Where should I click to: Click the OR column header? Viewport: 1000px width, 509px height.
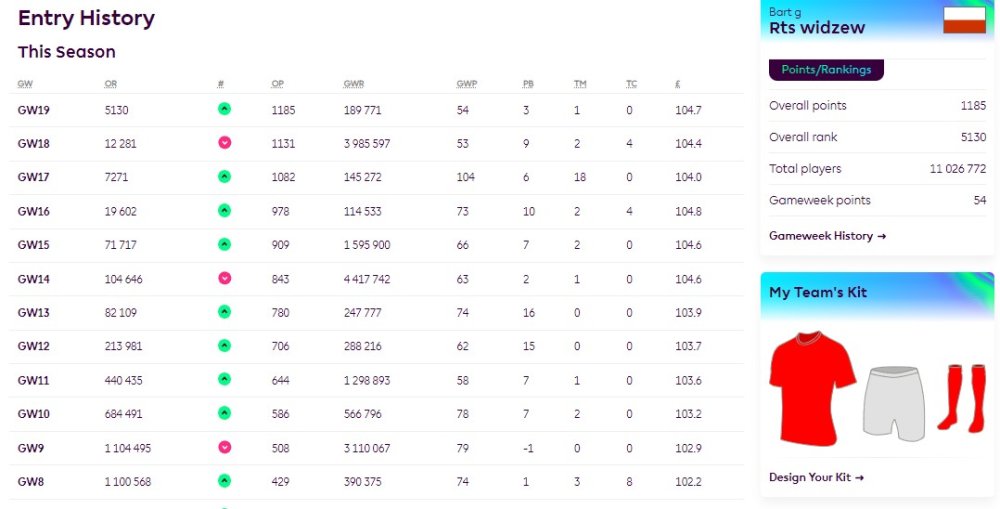pyautogui.click(x=110, y=83)
